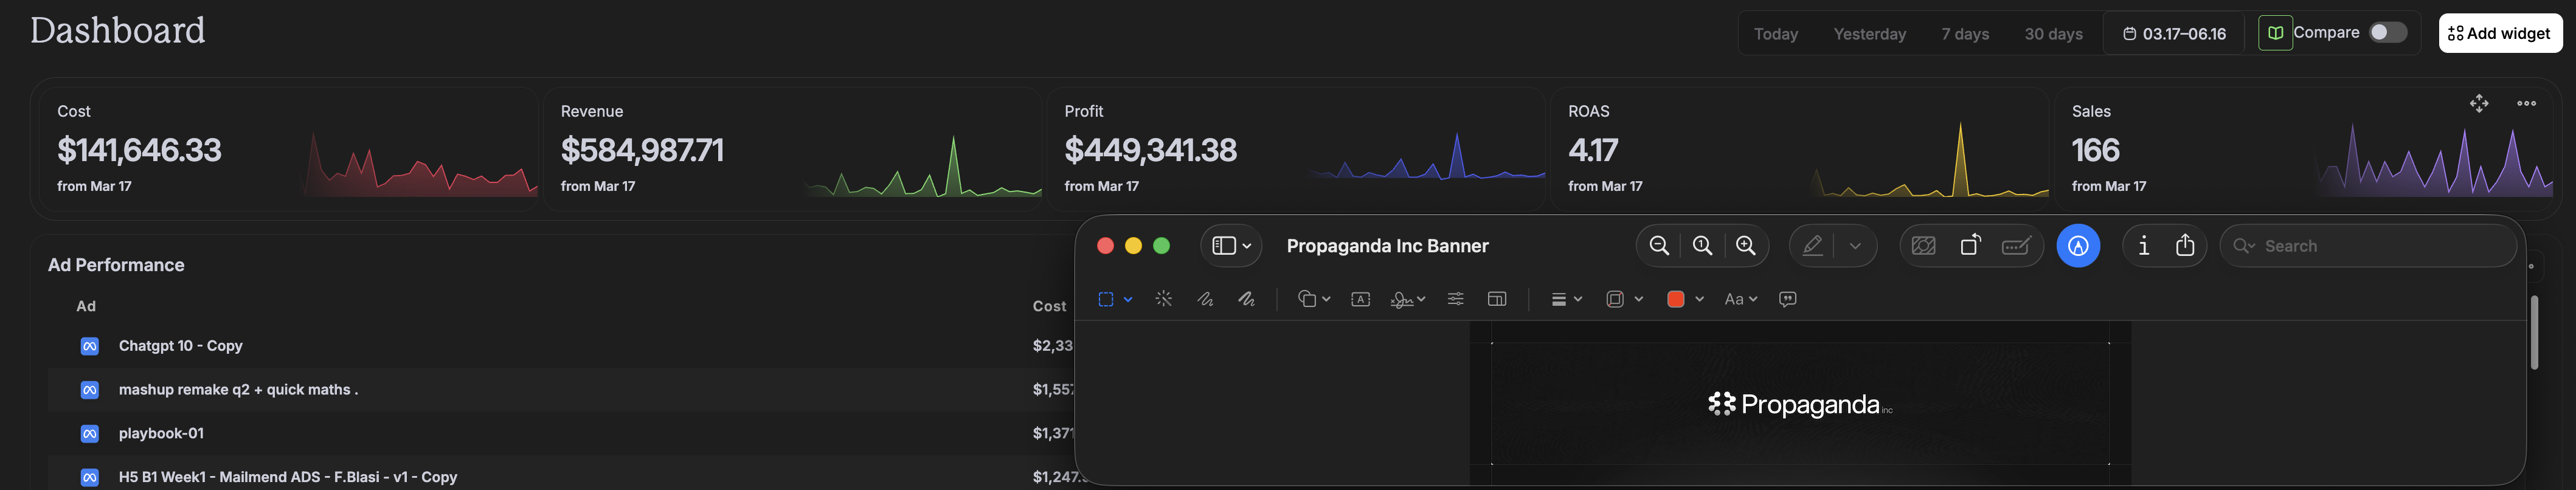Select the Draw tool in markup toolbar
Image resolution: width=2576 pixels, height=490 pixels.
(x=1247, y=299)
